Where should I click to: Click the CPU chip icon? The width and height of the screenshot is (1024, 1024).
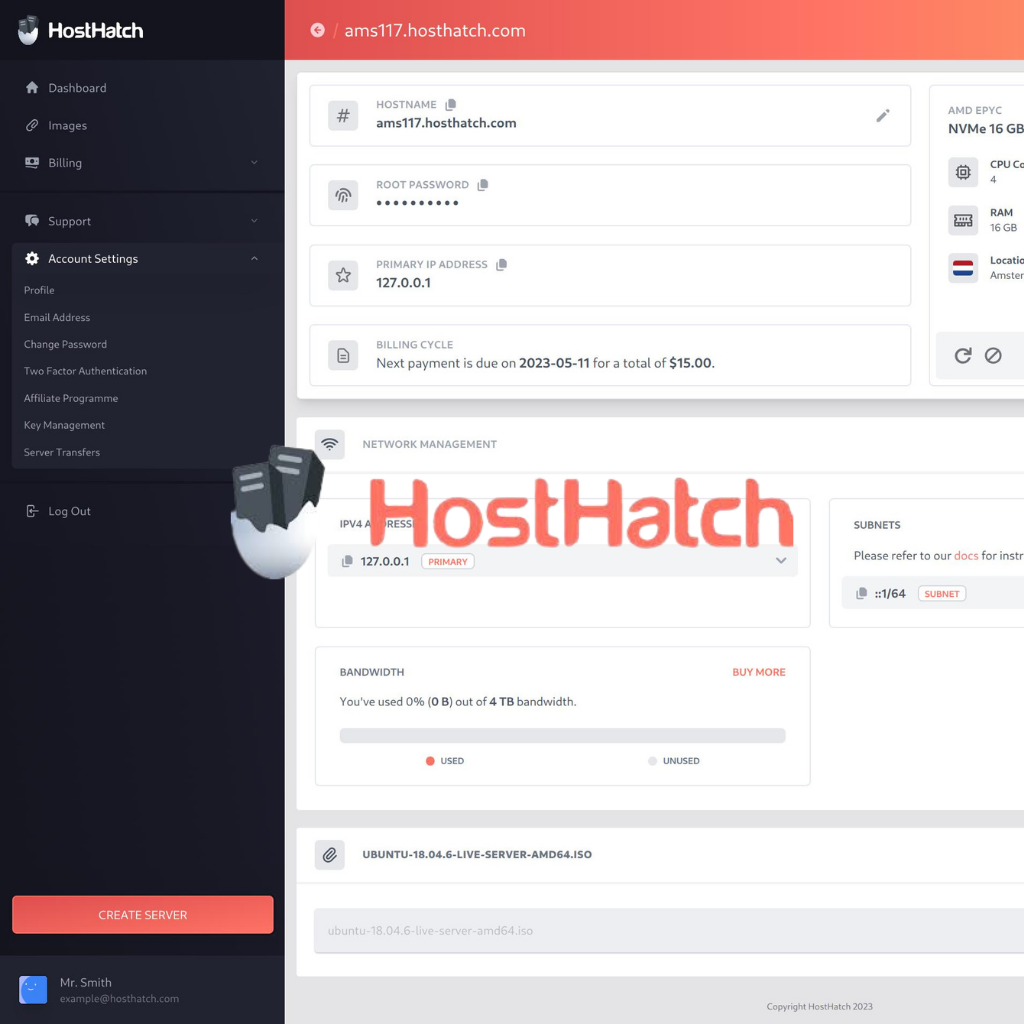click(x=963, y=172)
